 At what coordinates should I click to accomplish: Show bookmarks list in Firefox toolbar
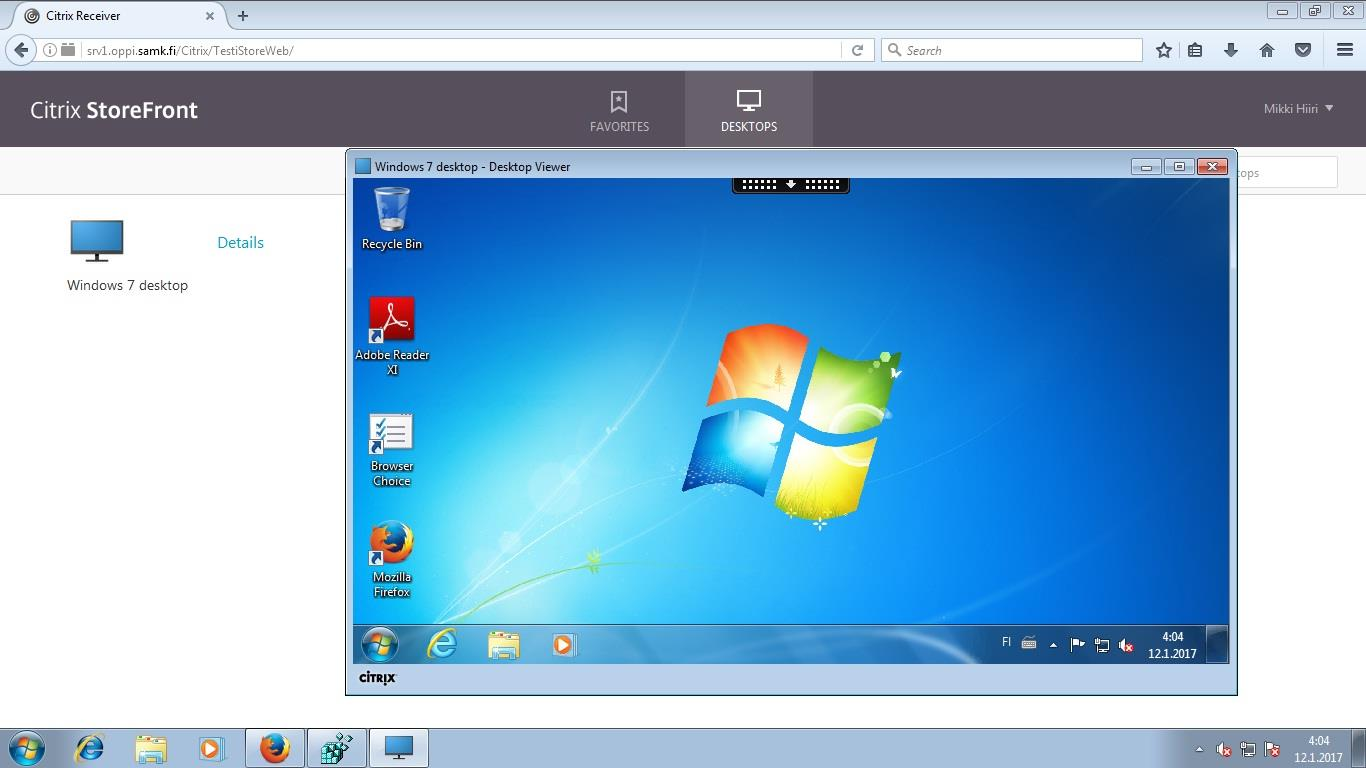(1195, 50)
